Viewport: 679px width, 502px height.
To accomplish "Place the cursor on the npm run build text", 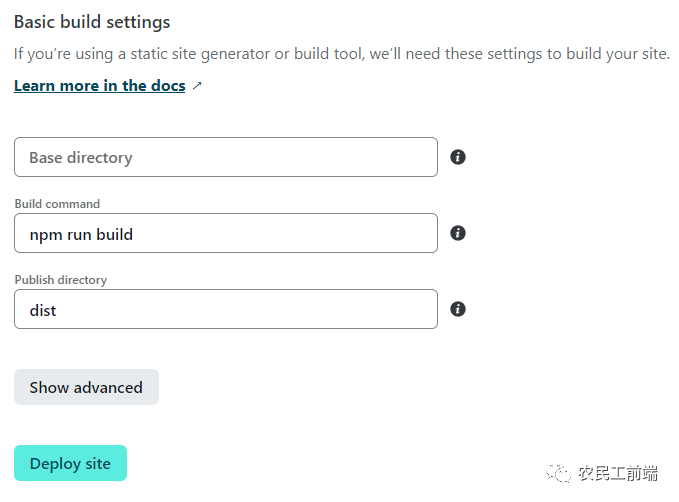I will 81,234.
